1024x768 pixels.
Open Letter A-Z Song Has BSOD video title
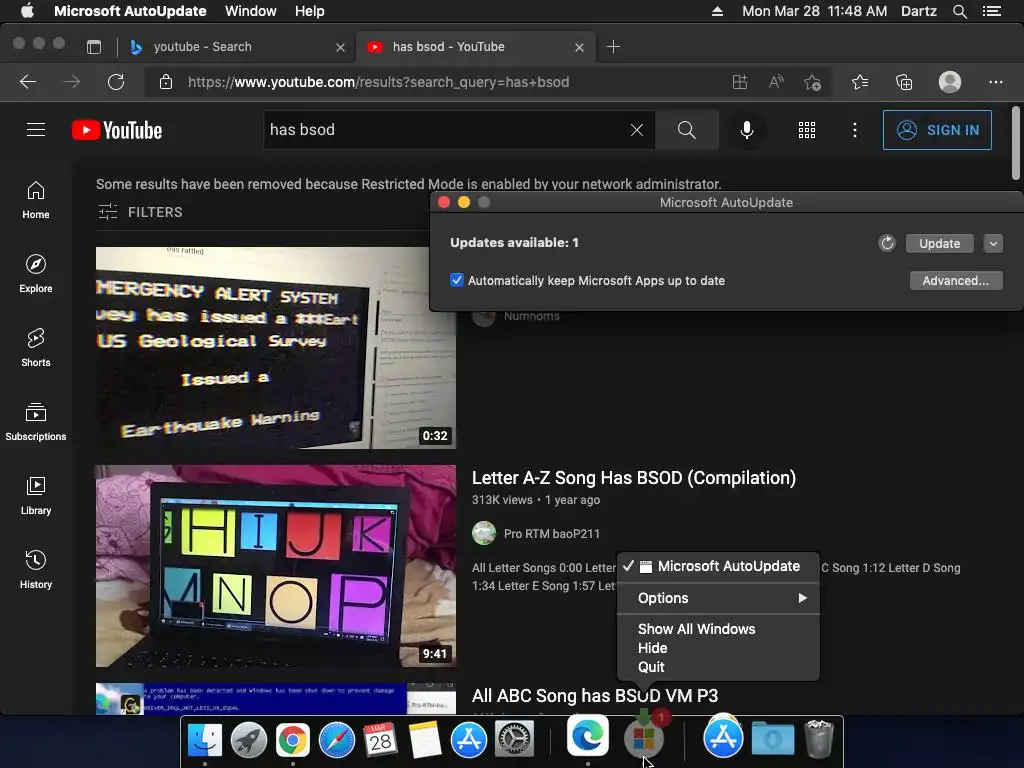(x=634, y=477)
